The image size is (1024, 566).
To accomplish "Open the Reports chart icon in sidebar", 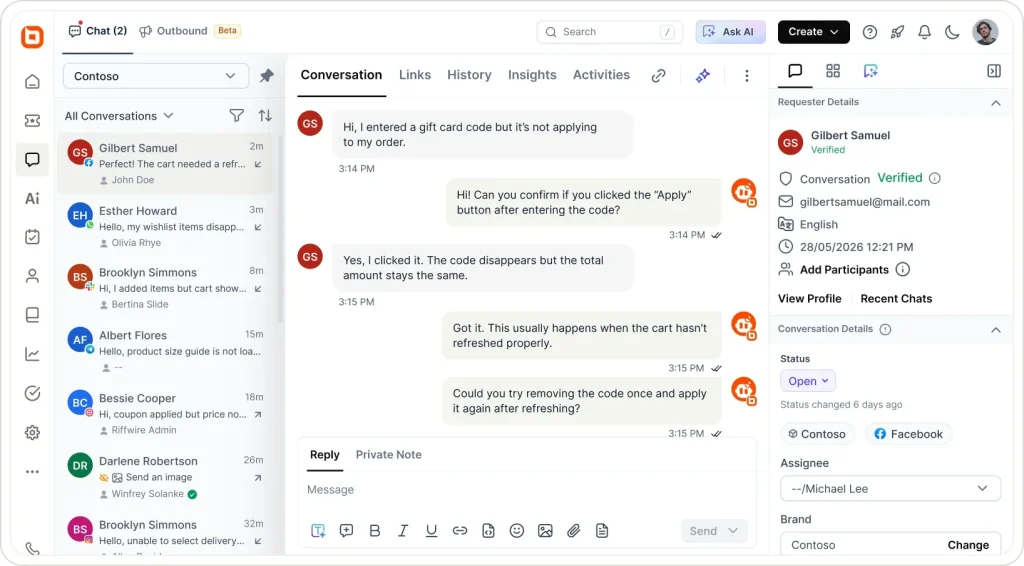I will (x=32, y=354).
